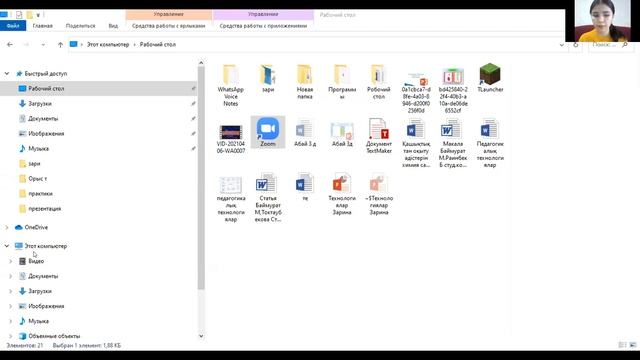Select the VID-20210406-WA0007 video file
Screen dimensions: 640x360
point(231,139)
